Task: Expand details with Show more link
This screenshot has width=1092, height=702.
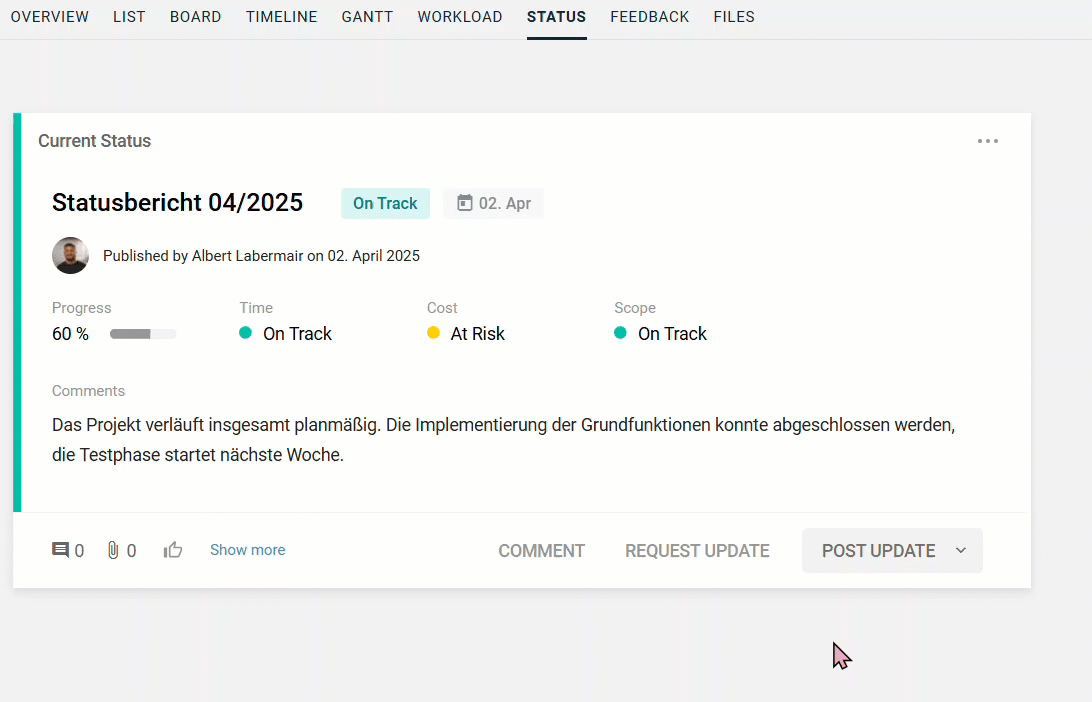Action: tap(247, 550)
